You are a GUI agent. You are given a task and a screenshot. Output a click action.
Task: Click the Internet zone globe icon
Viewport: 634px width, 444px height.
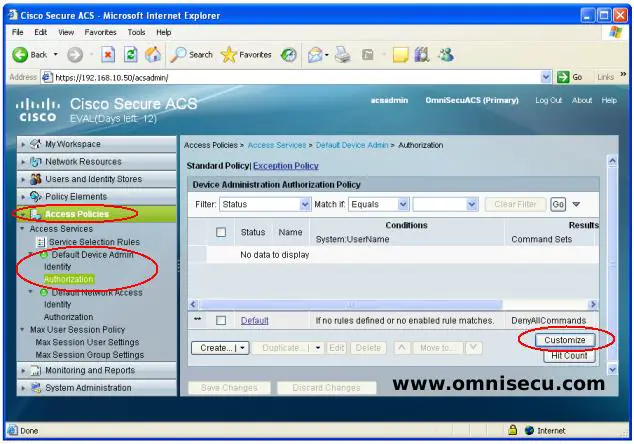529,430
